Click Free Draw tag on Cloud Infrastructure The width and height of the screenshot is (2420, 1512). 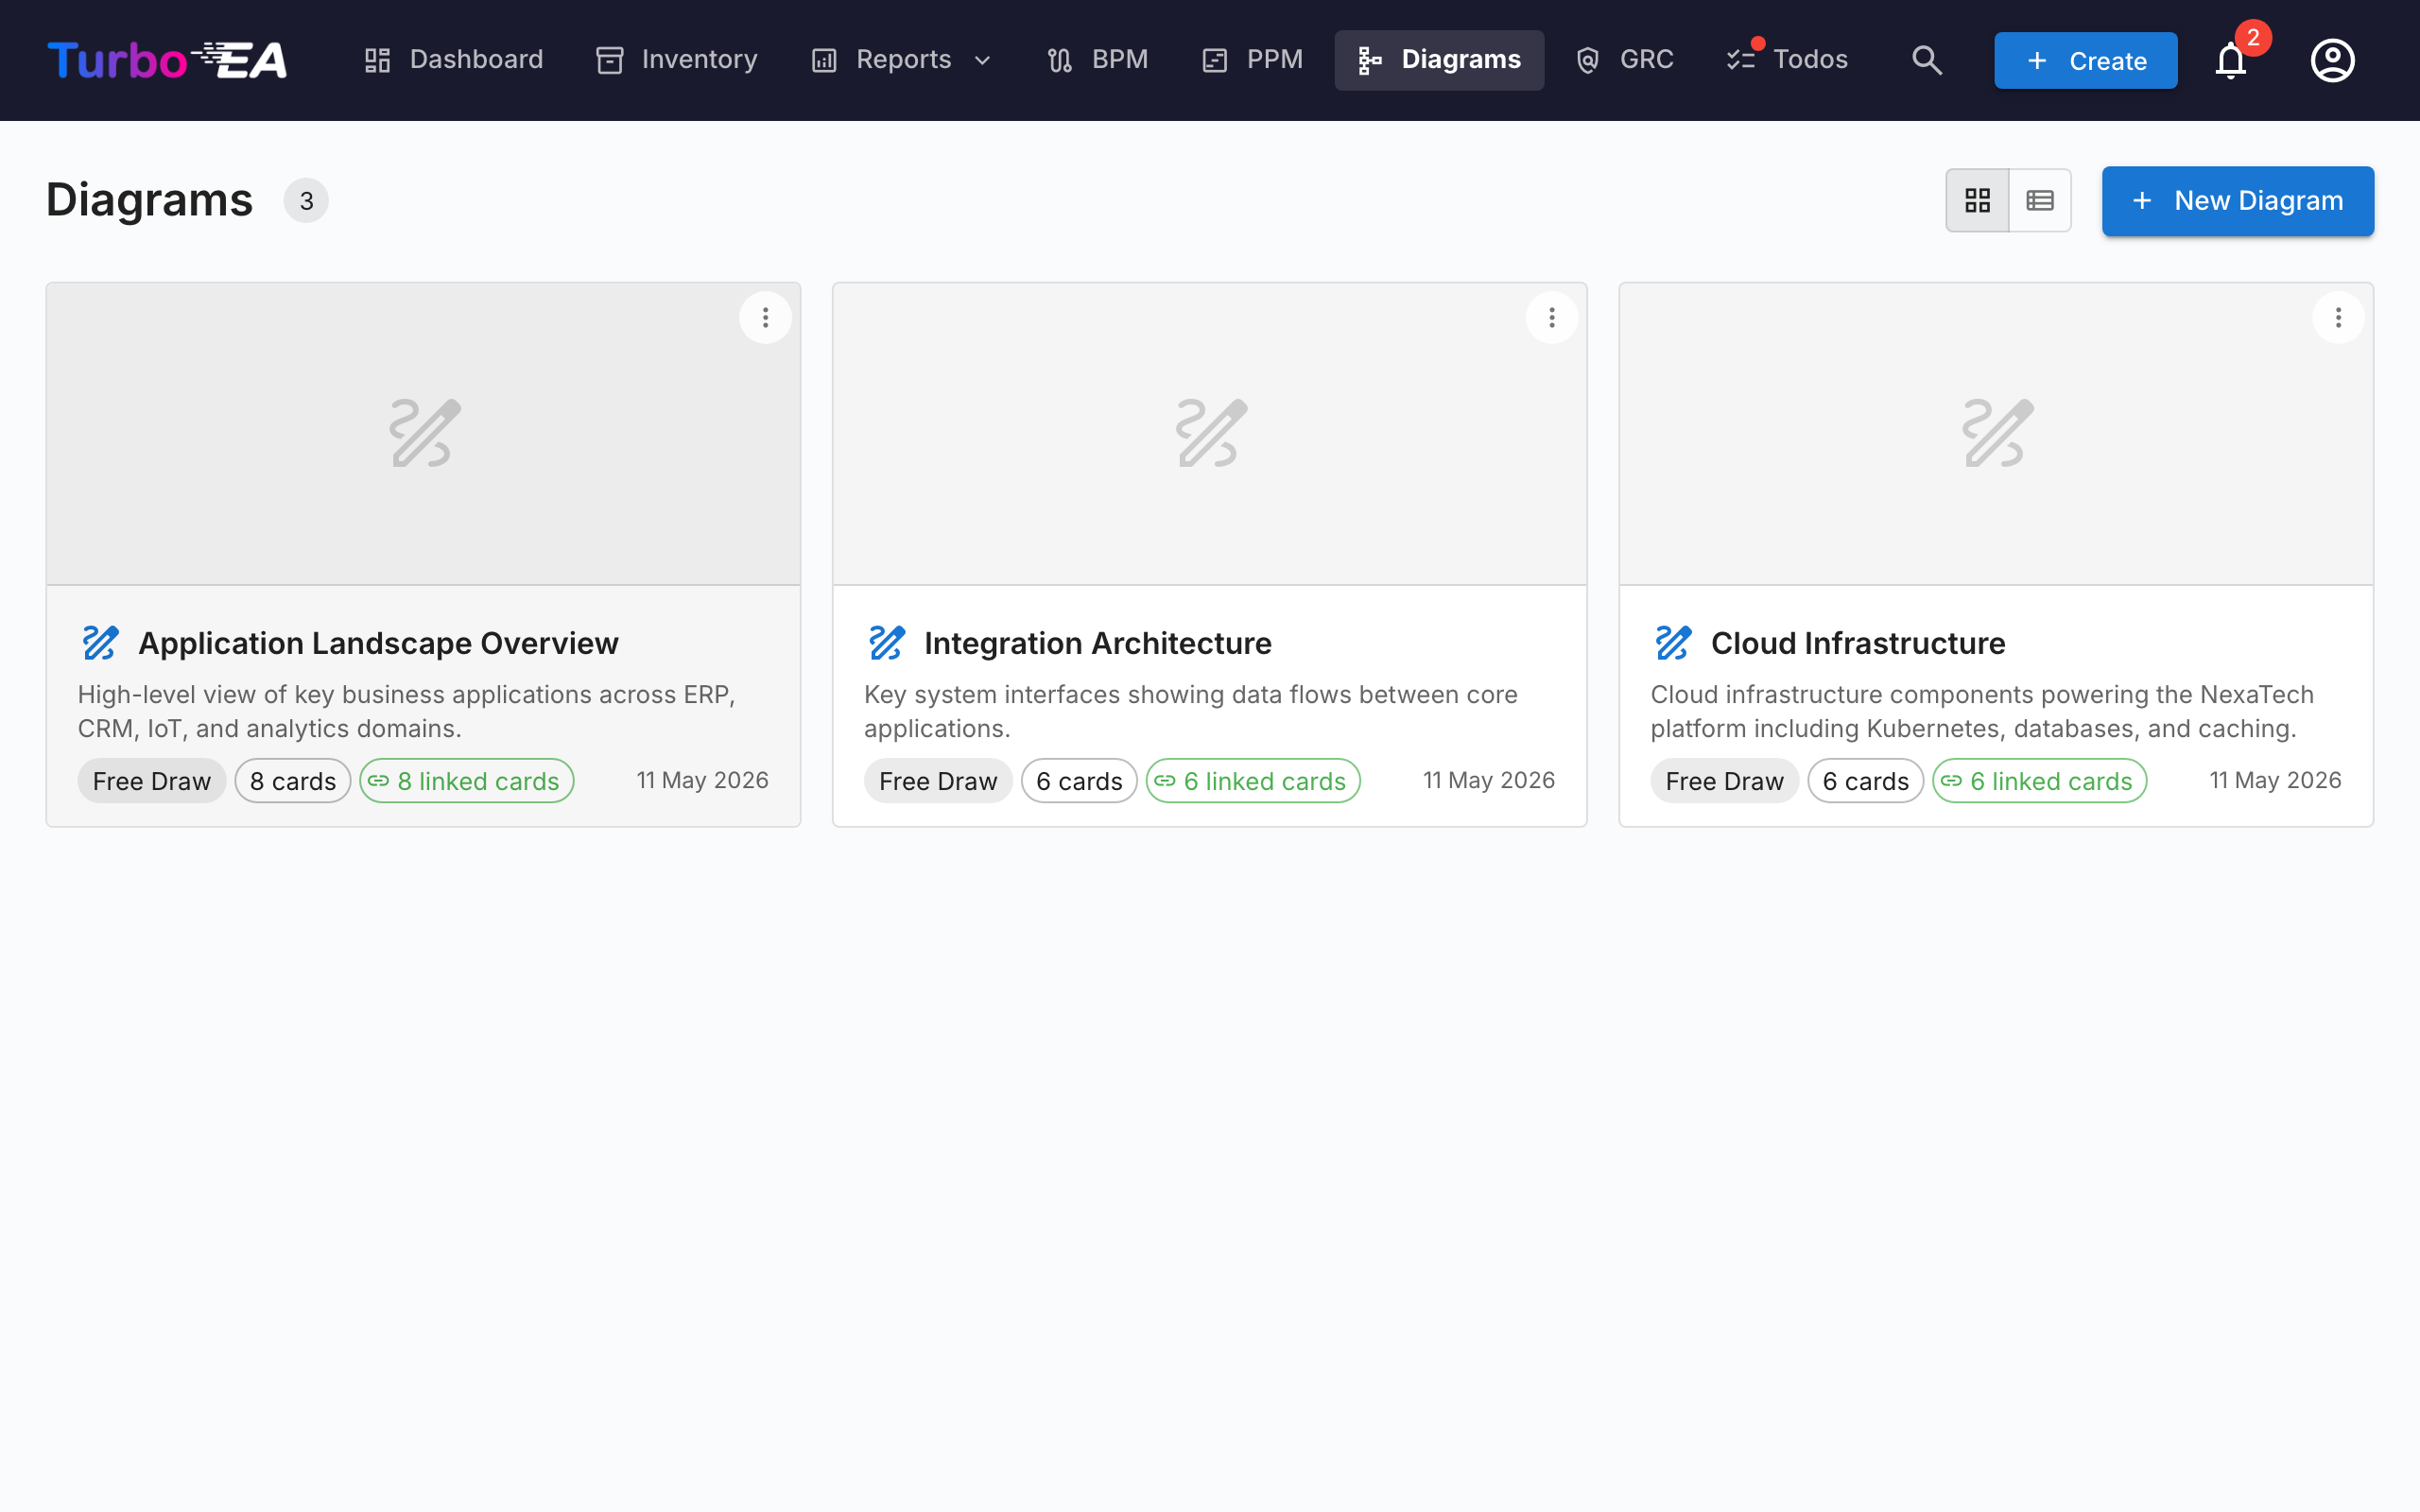1725,781
